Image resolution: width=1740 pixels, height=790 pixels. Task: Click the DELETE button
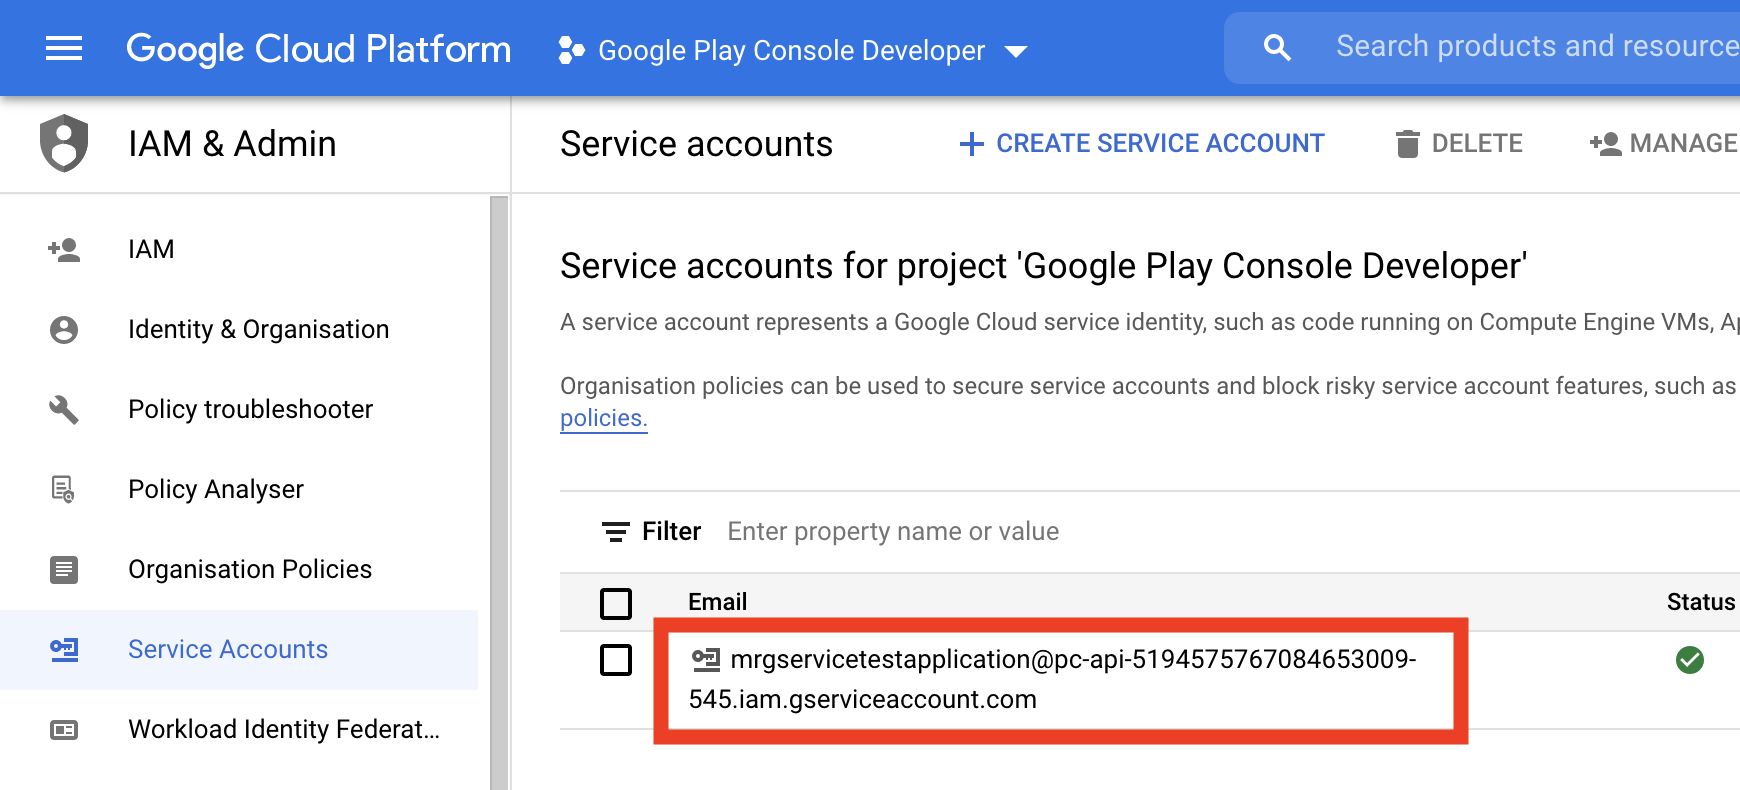pos(1459,144)
